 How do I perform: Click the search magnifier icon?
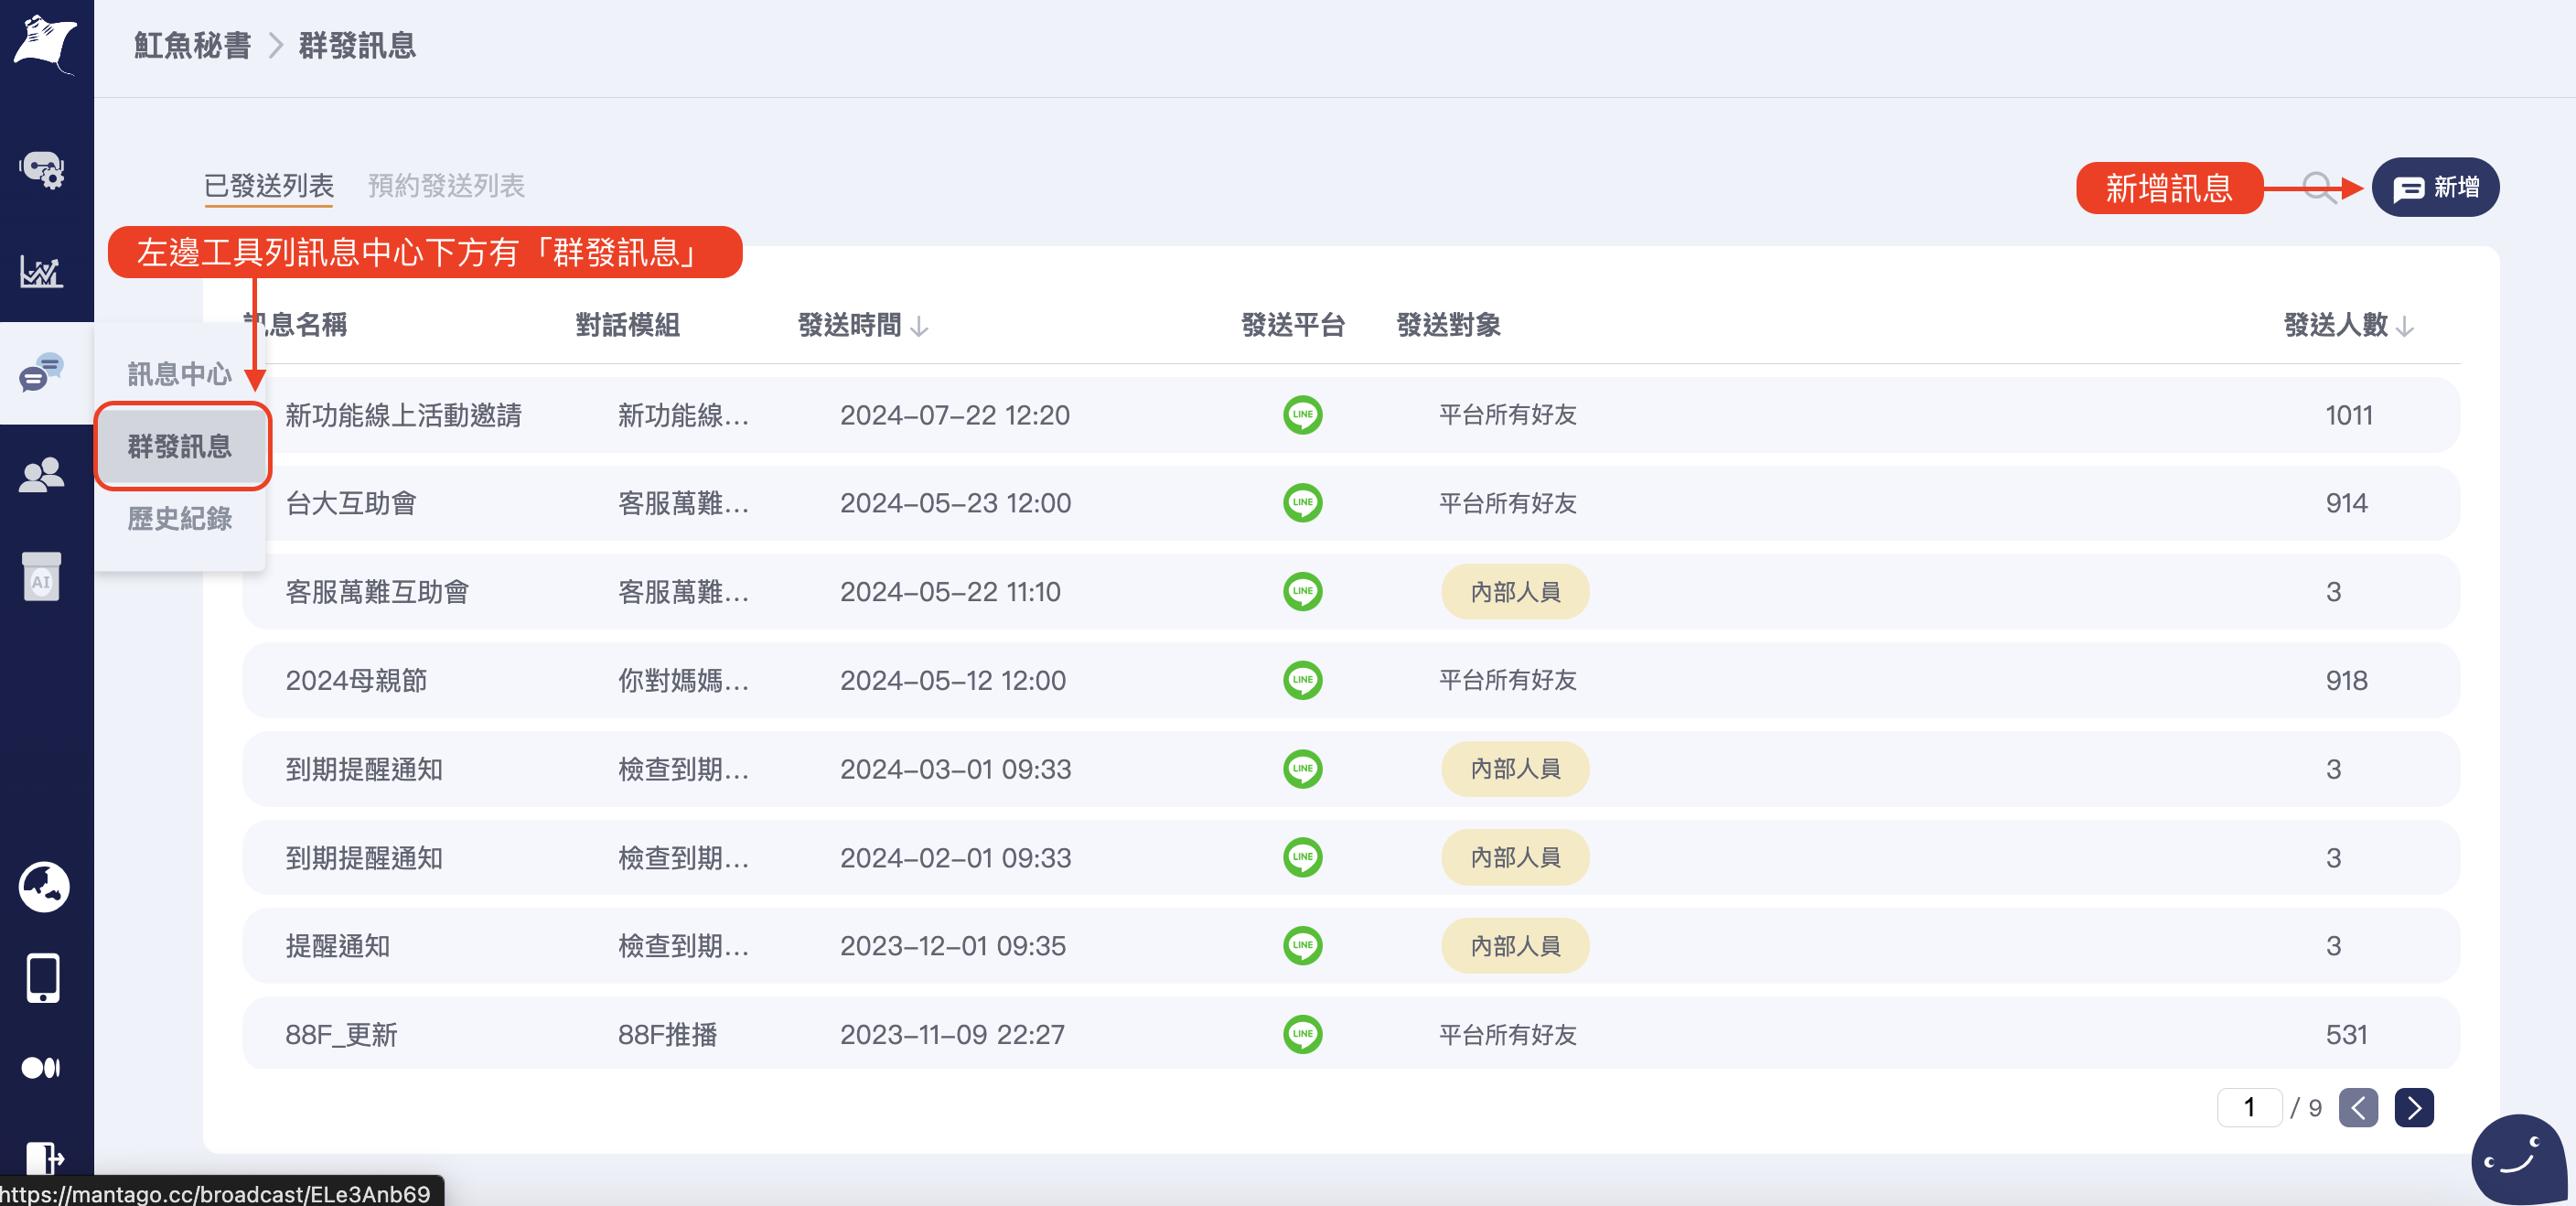(x=2317, y=187)
